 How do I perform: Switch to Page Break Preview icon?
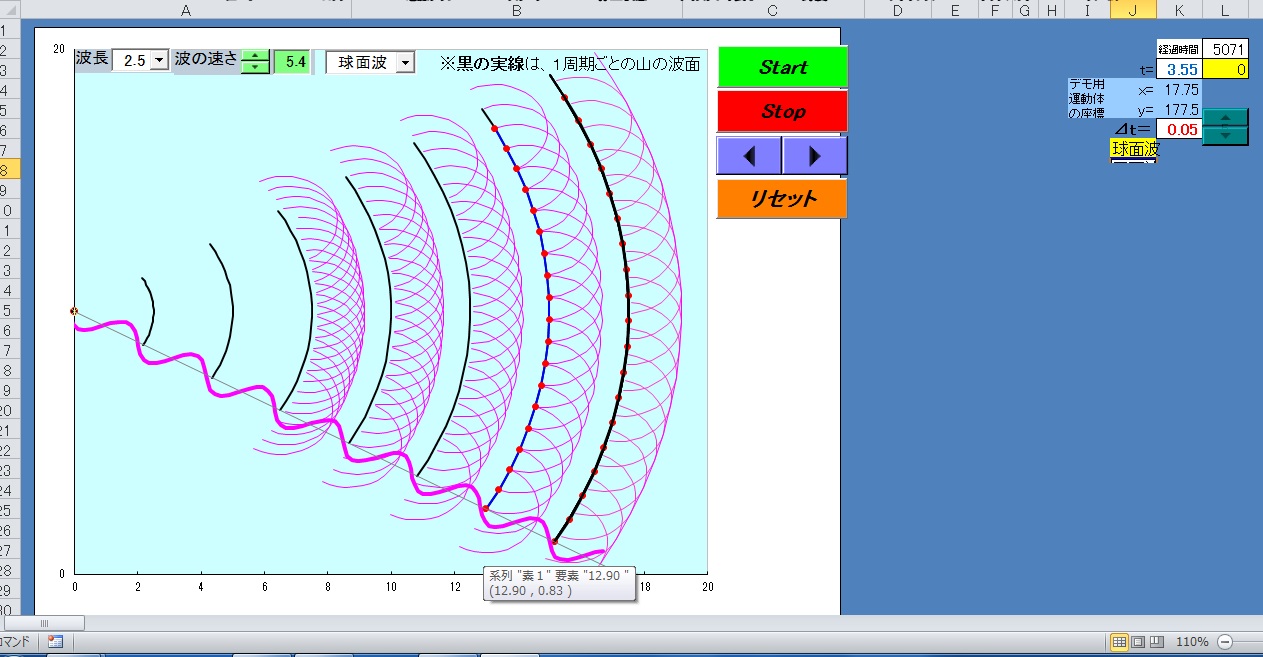[x=1157, y=641]
